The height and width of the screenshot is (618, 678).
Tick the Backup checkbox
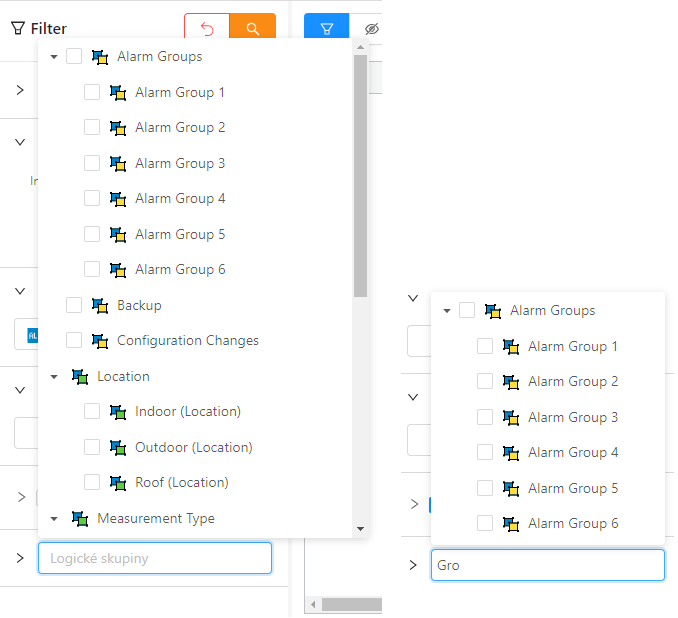tap(74, 305)
